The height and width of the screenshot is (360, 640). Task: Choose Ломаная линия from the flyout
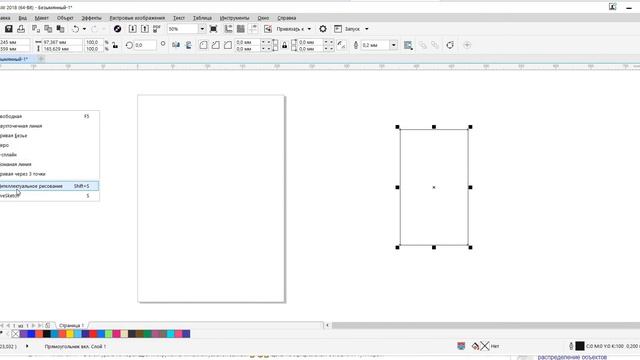tap(49, 164)
